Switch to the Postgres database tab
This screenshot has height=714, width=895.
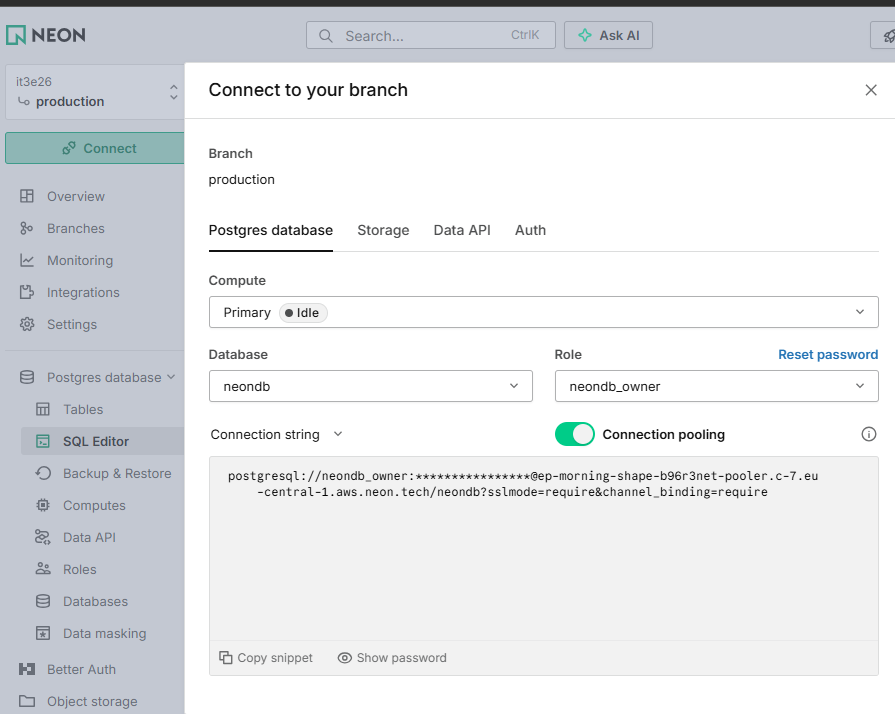271,230
